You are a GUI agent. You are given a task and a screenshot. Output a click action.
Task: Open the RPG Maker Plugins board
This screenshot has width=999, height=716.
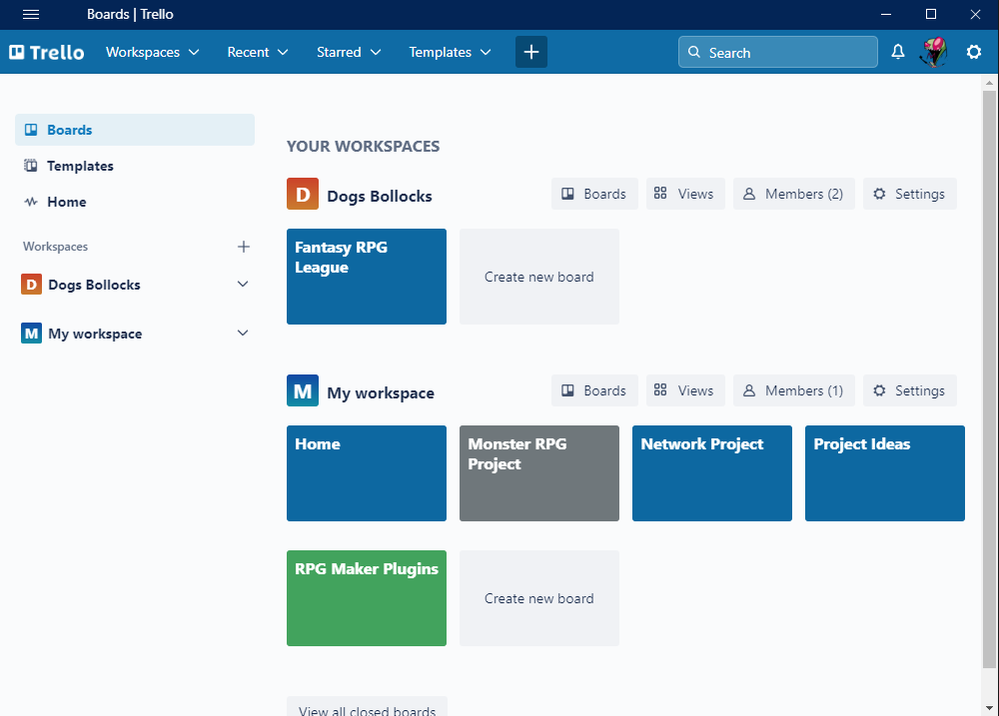pos(366,598)
